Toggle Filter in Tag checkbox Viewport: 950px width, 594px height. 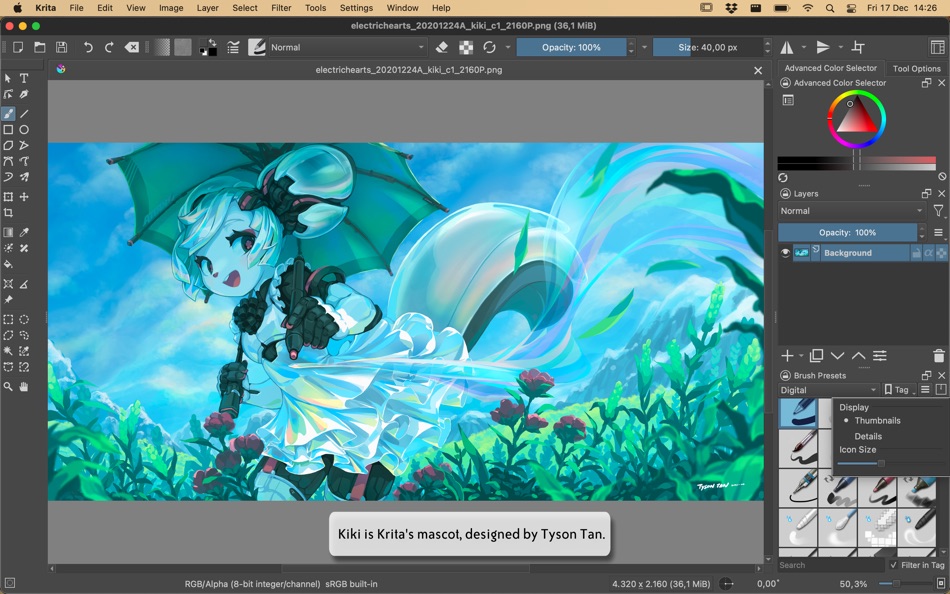(894, 565)
